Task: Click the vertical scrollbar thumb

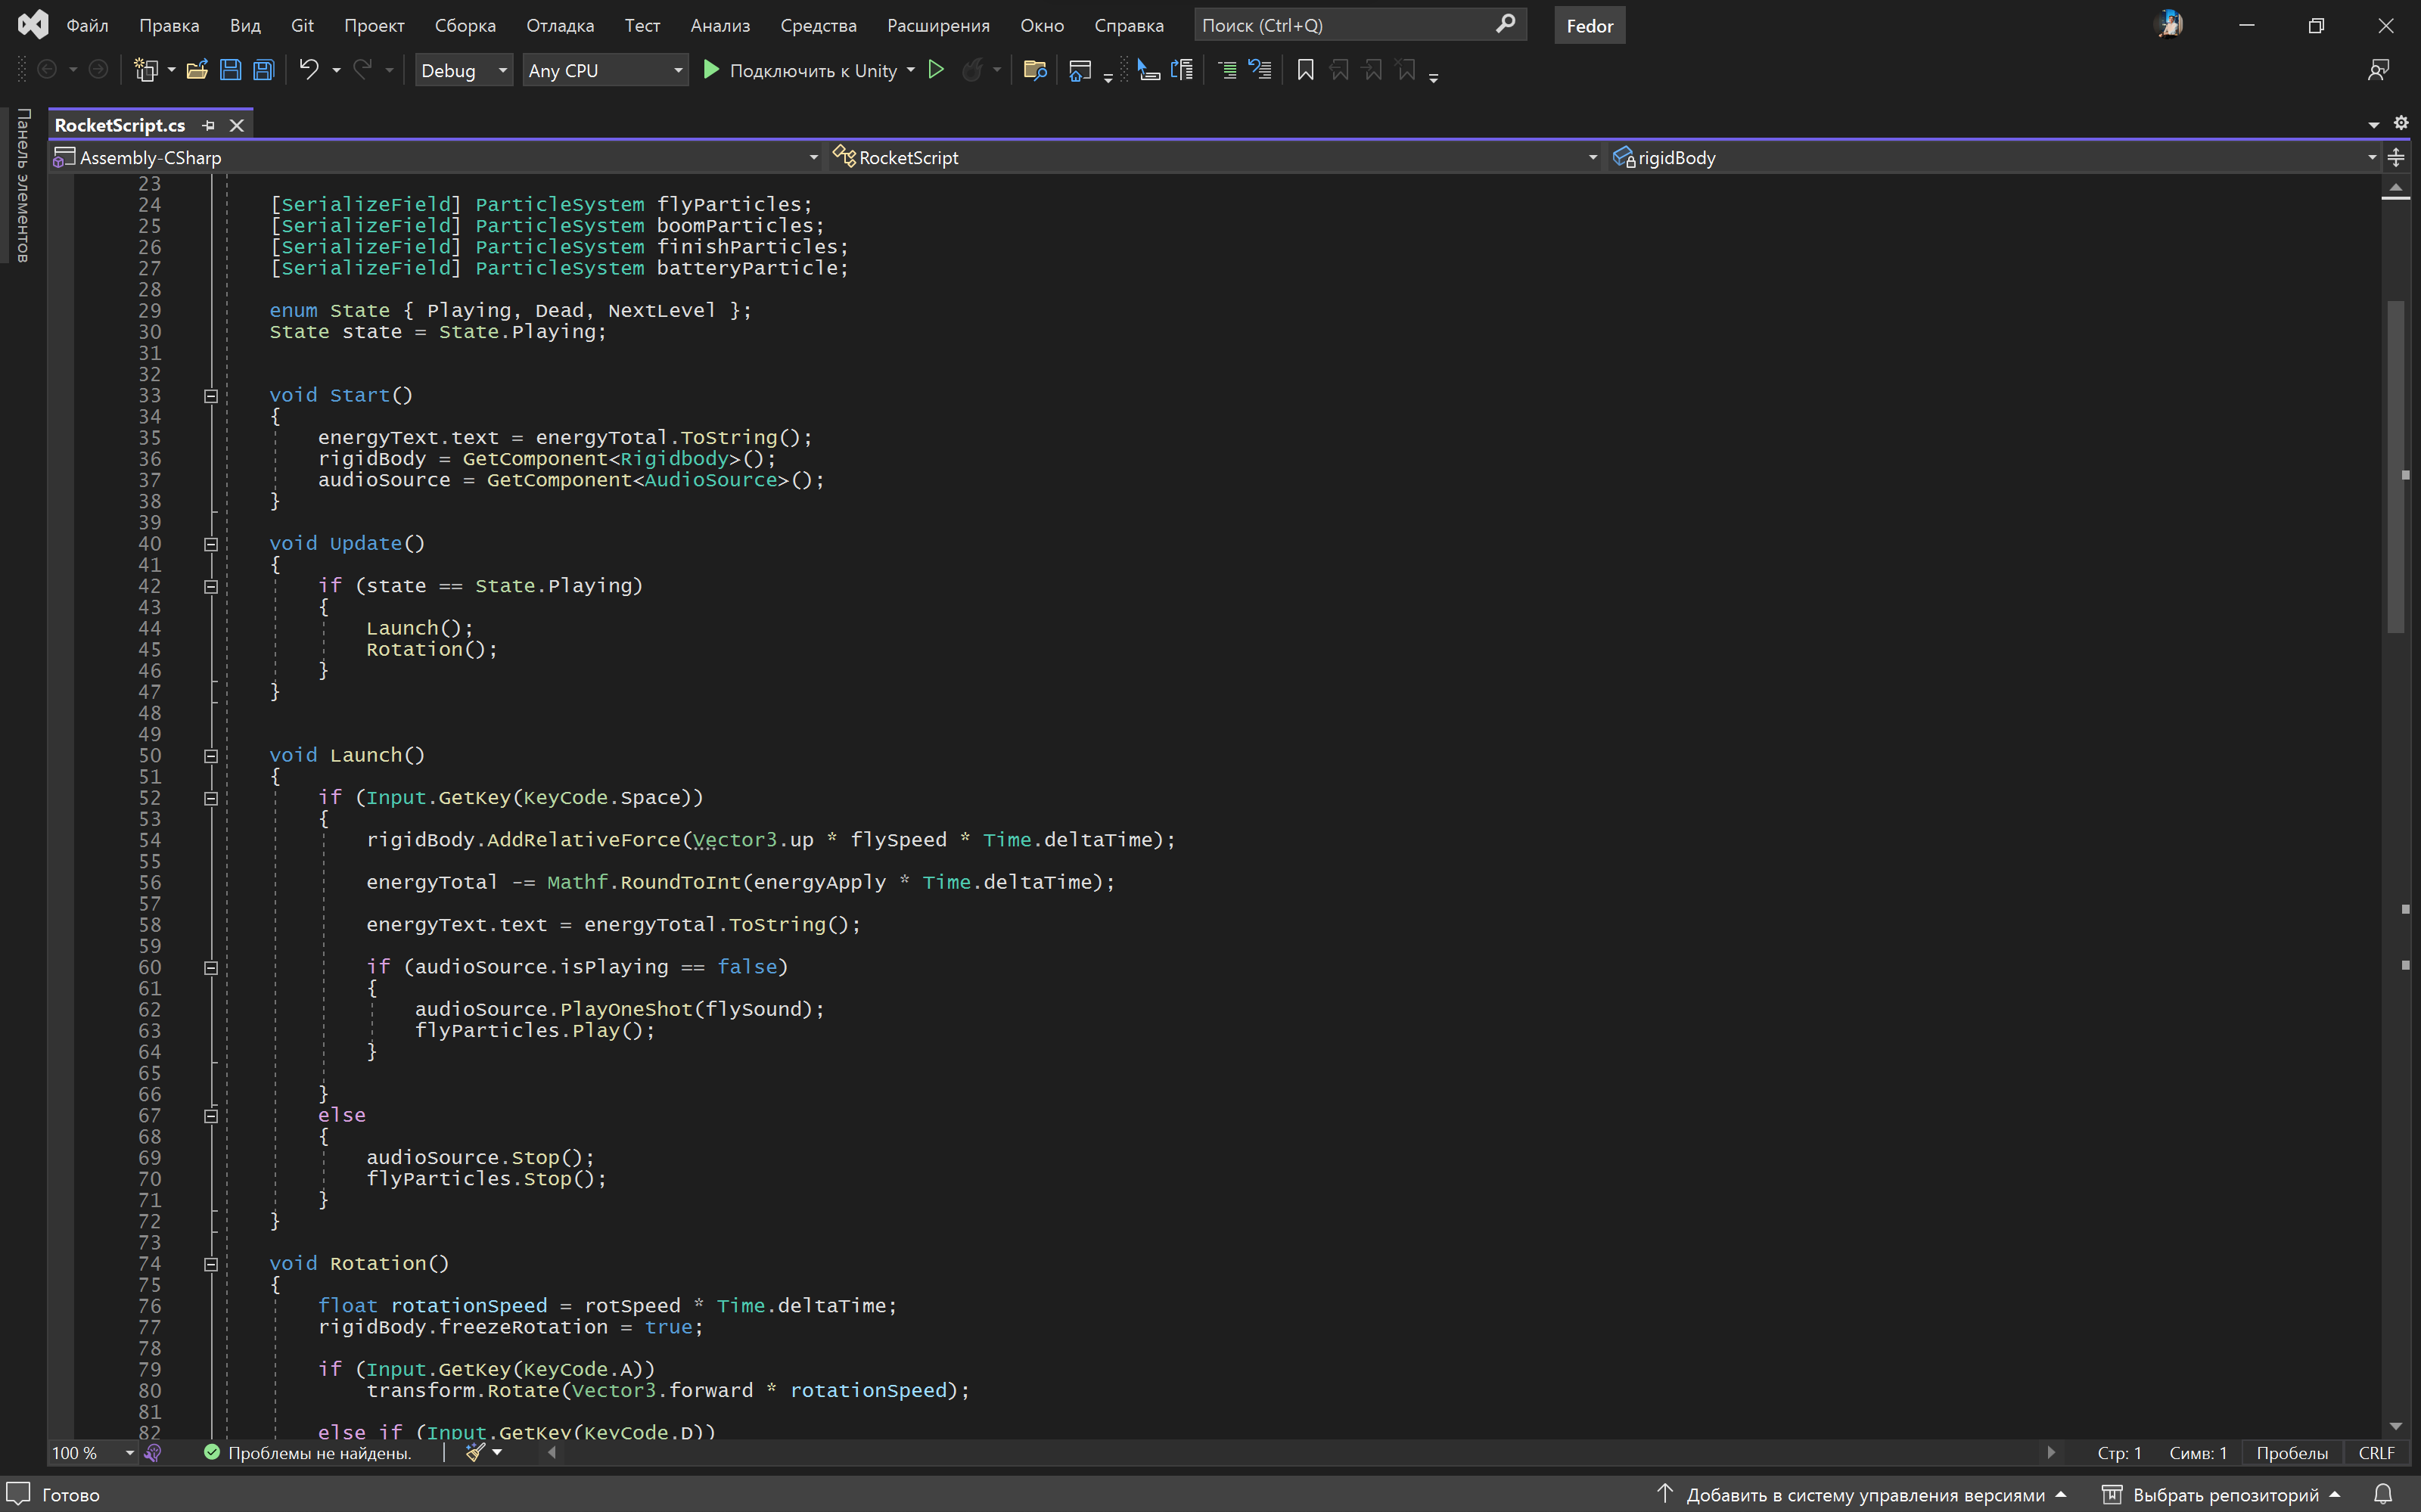Action: pyautogui.click(x=2395, y=465)
